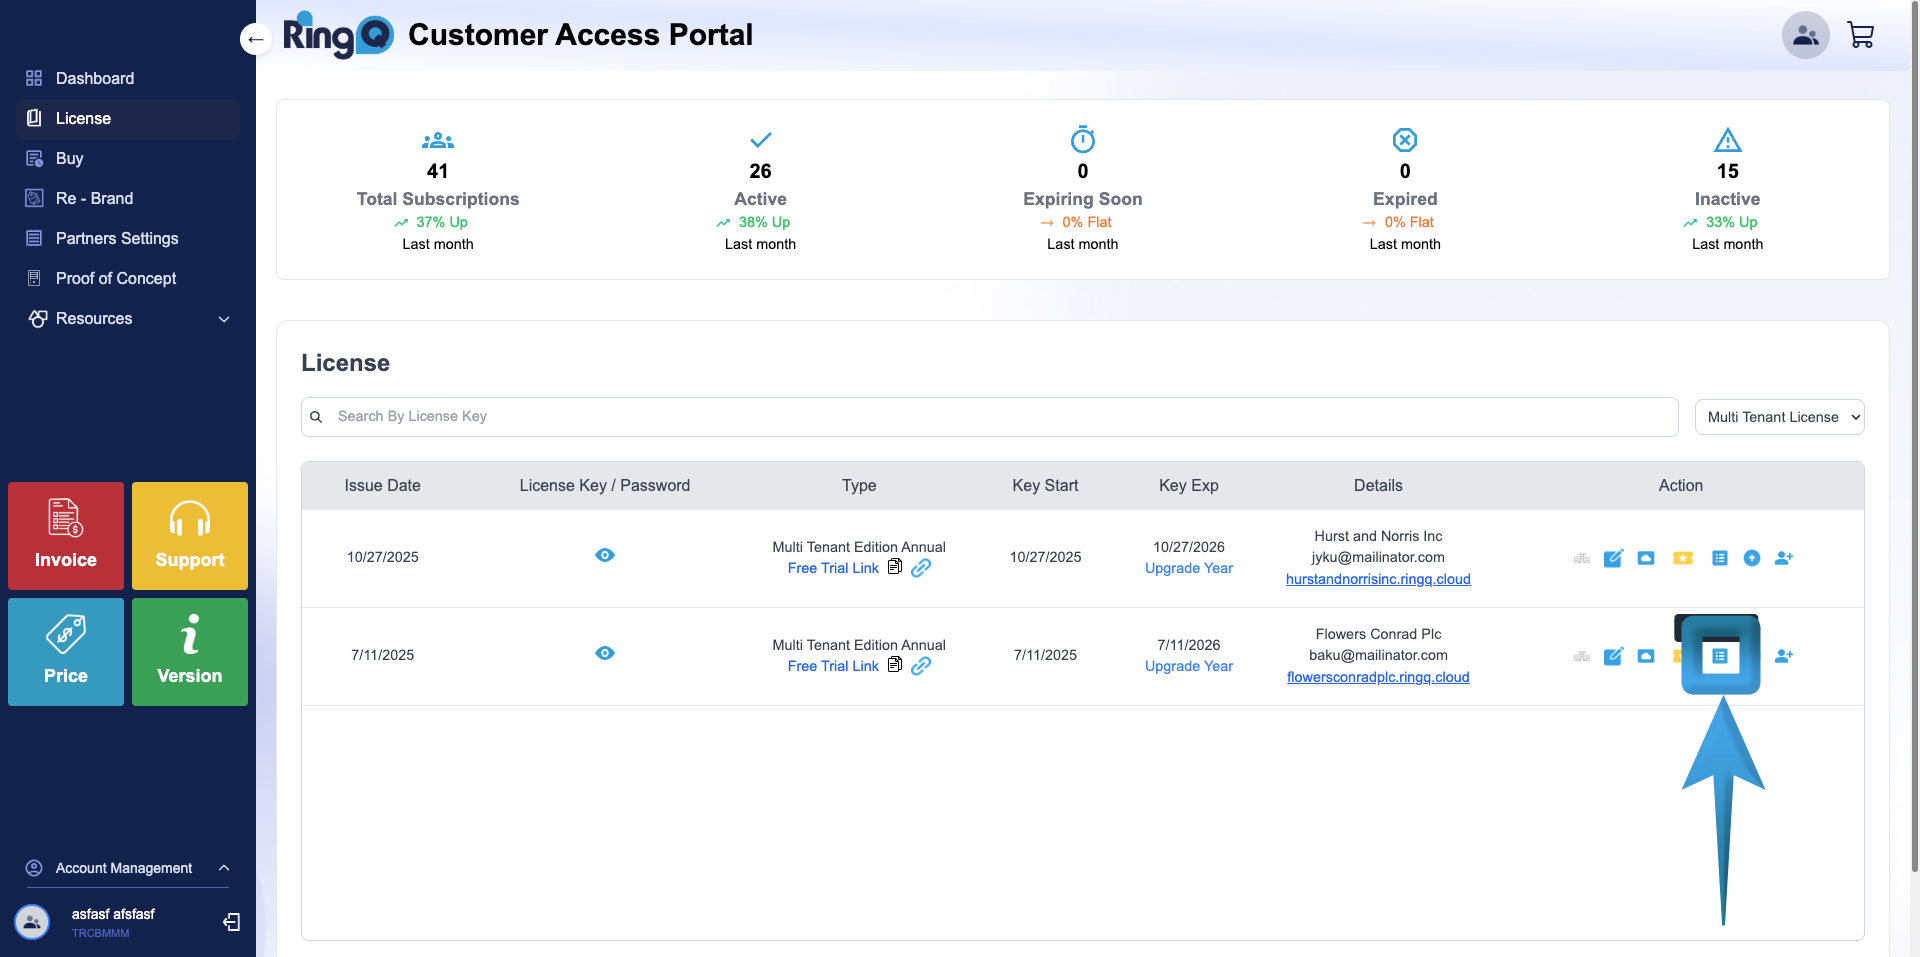The height and width of the screenshot is (957, 1920).
Task: Open Partners Settings from the sidebar
Action: click(x=117, y=238)
